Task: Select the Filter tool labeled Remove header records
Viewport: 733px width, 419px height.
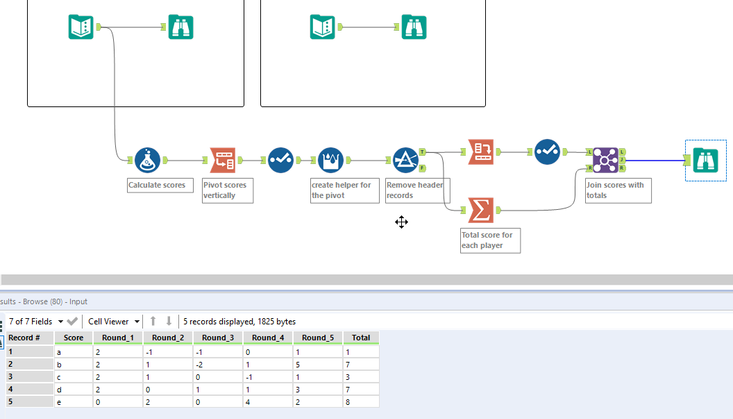Action: coord(405,160)
